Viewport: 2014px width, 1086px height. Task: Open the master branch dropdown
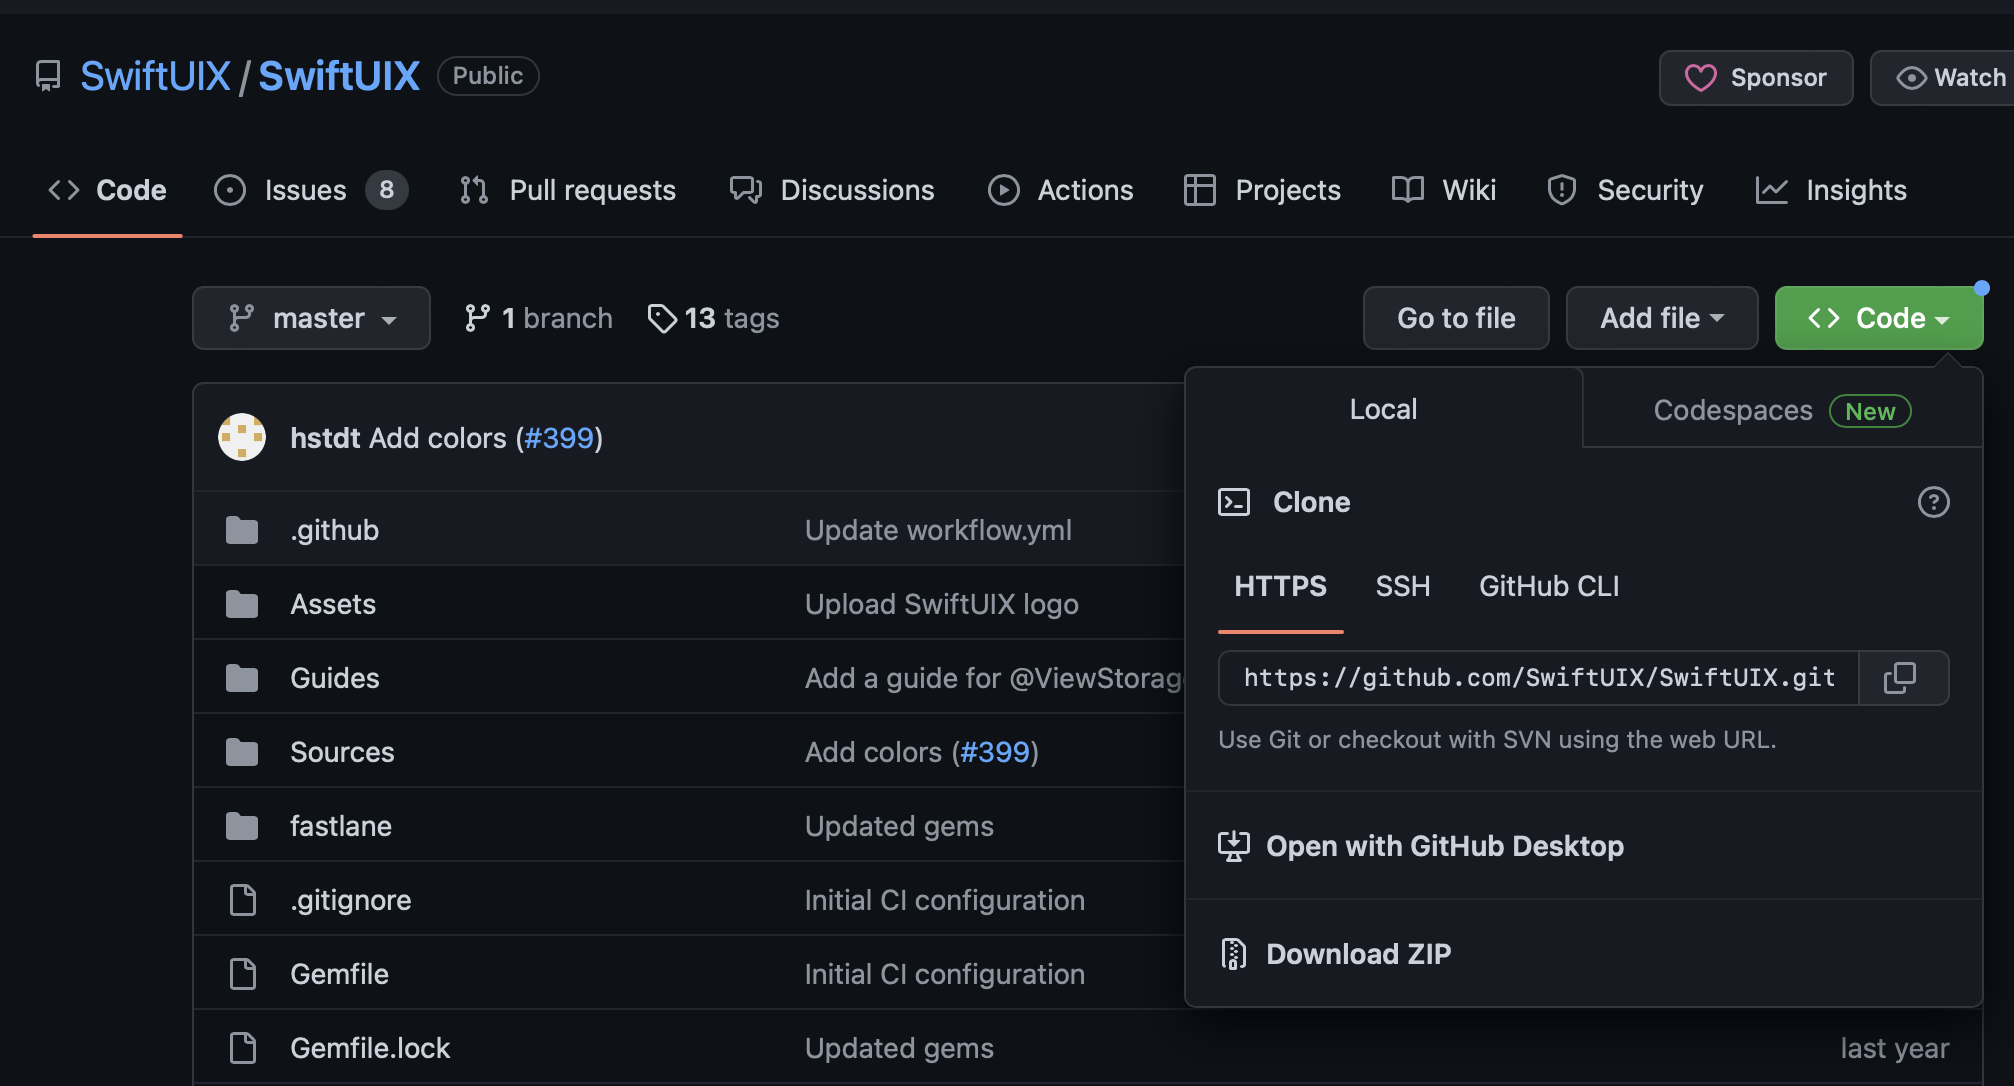(x=311, y=318)
